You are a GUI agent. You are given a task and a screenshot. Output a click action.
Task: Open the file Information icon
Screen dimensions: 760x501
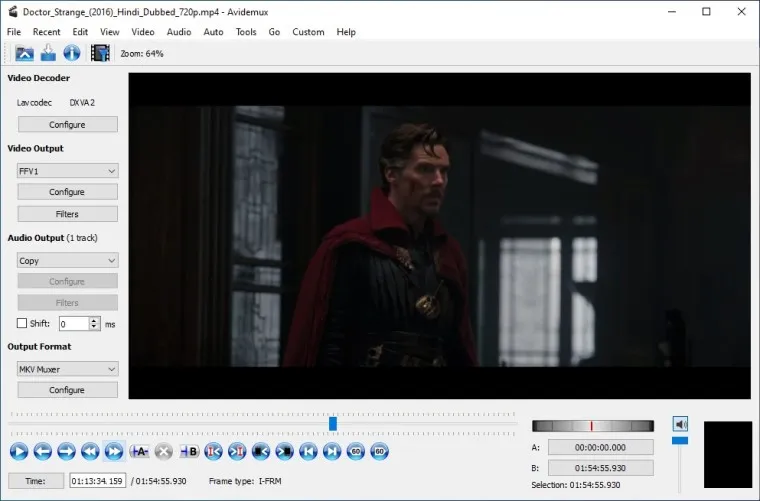[x=72, y=53]
